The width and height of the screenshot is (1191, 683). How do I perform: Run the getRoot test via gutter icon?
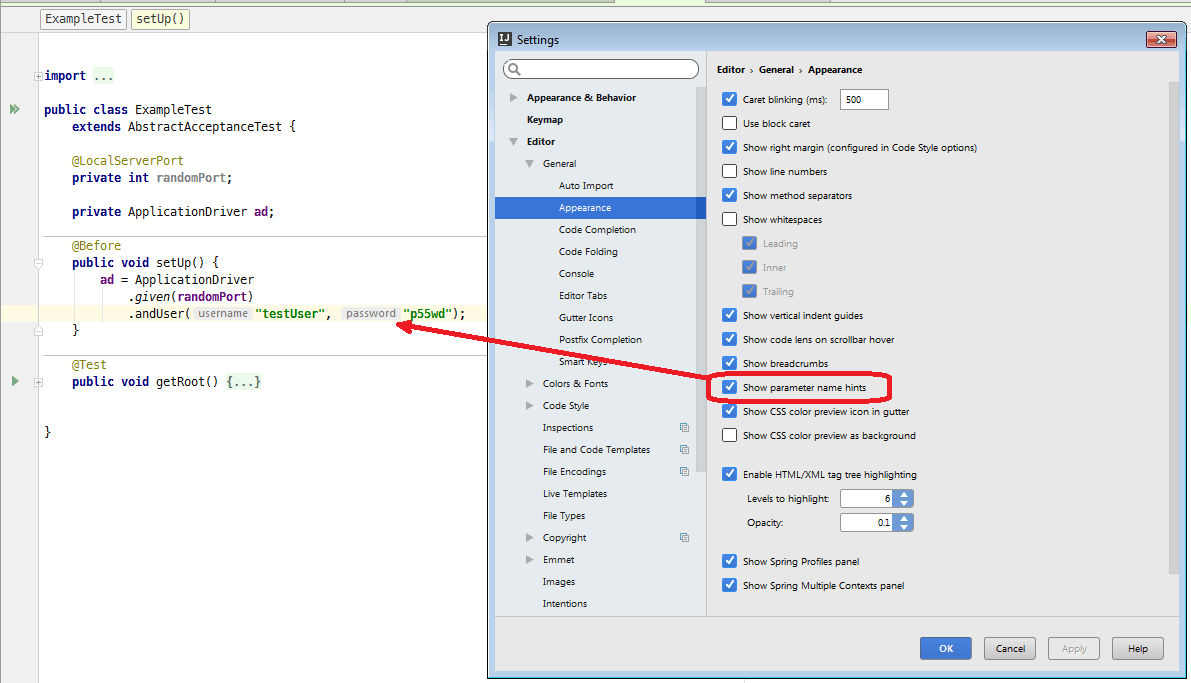click(x=14, y=381)
